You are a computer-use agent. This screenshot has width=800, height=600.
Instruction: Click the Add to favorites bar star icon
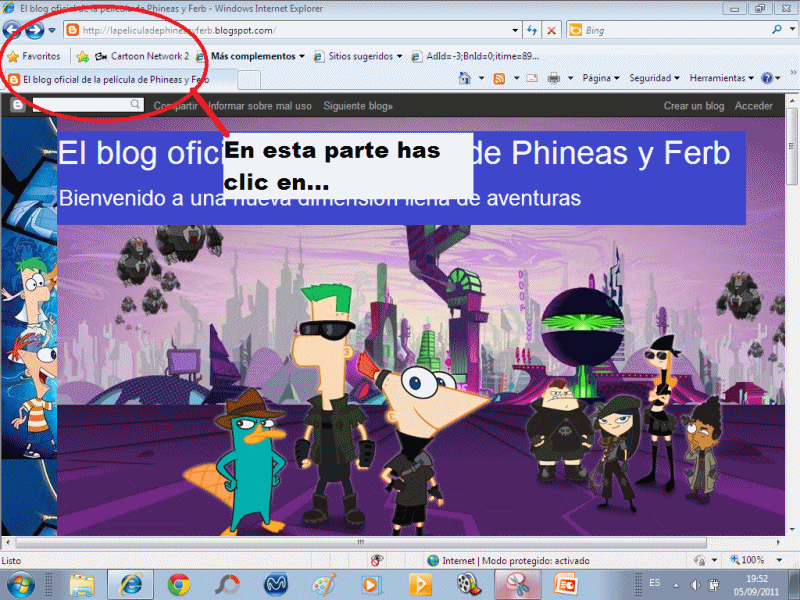pyautogui.click(x=82, y=57)
